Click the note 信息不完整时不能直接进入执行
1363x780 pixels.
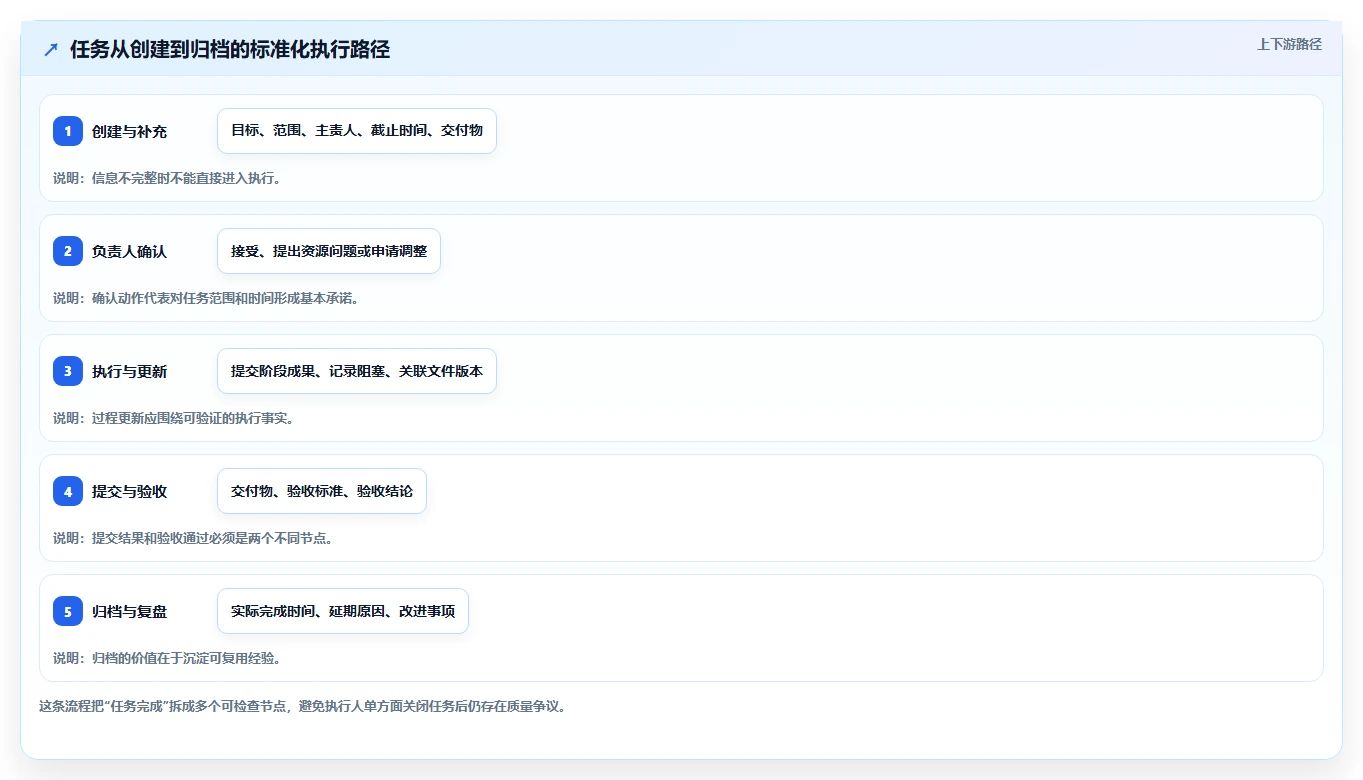click(x=184, y=178)
